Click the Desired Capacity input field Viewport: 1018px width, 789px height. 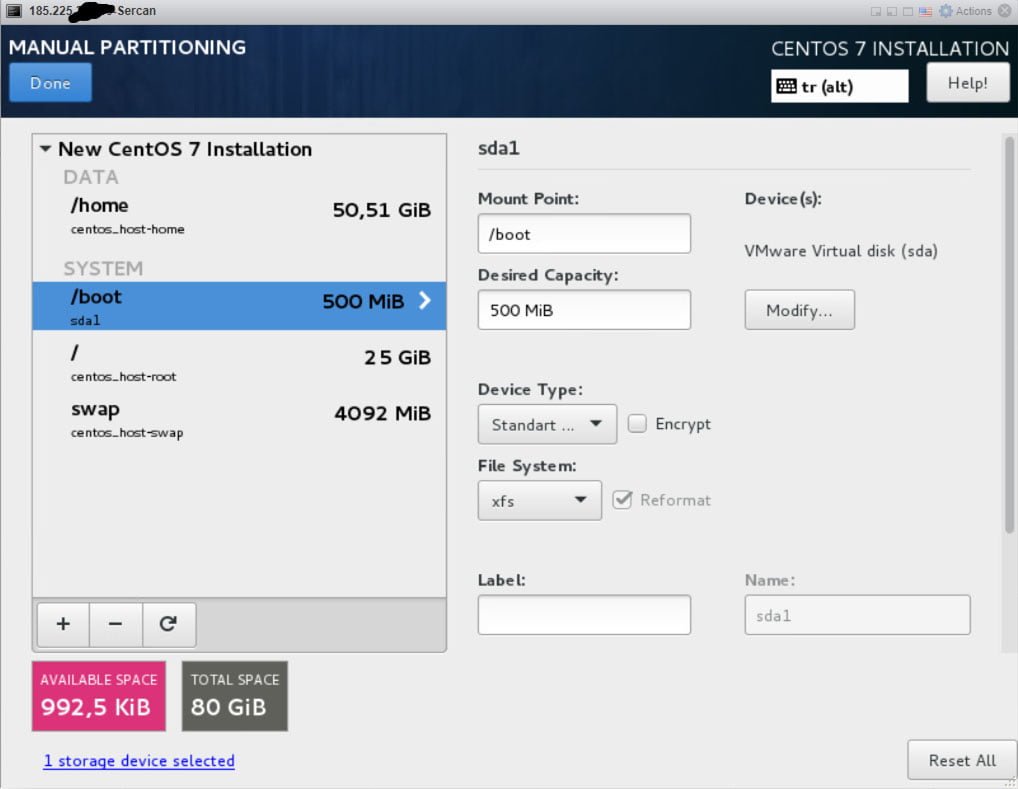coord(584,310)
